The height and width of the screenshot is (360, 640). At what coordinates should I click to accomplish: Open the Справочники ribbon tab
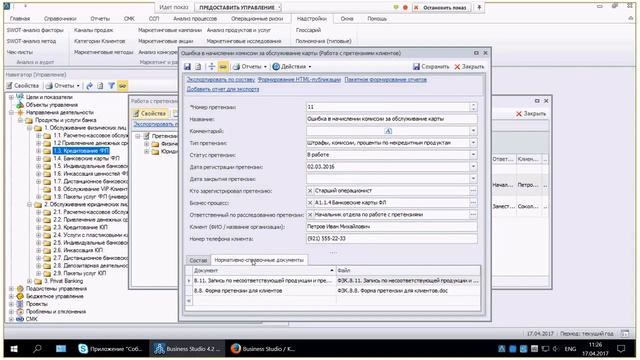[60, 19]
